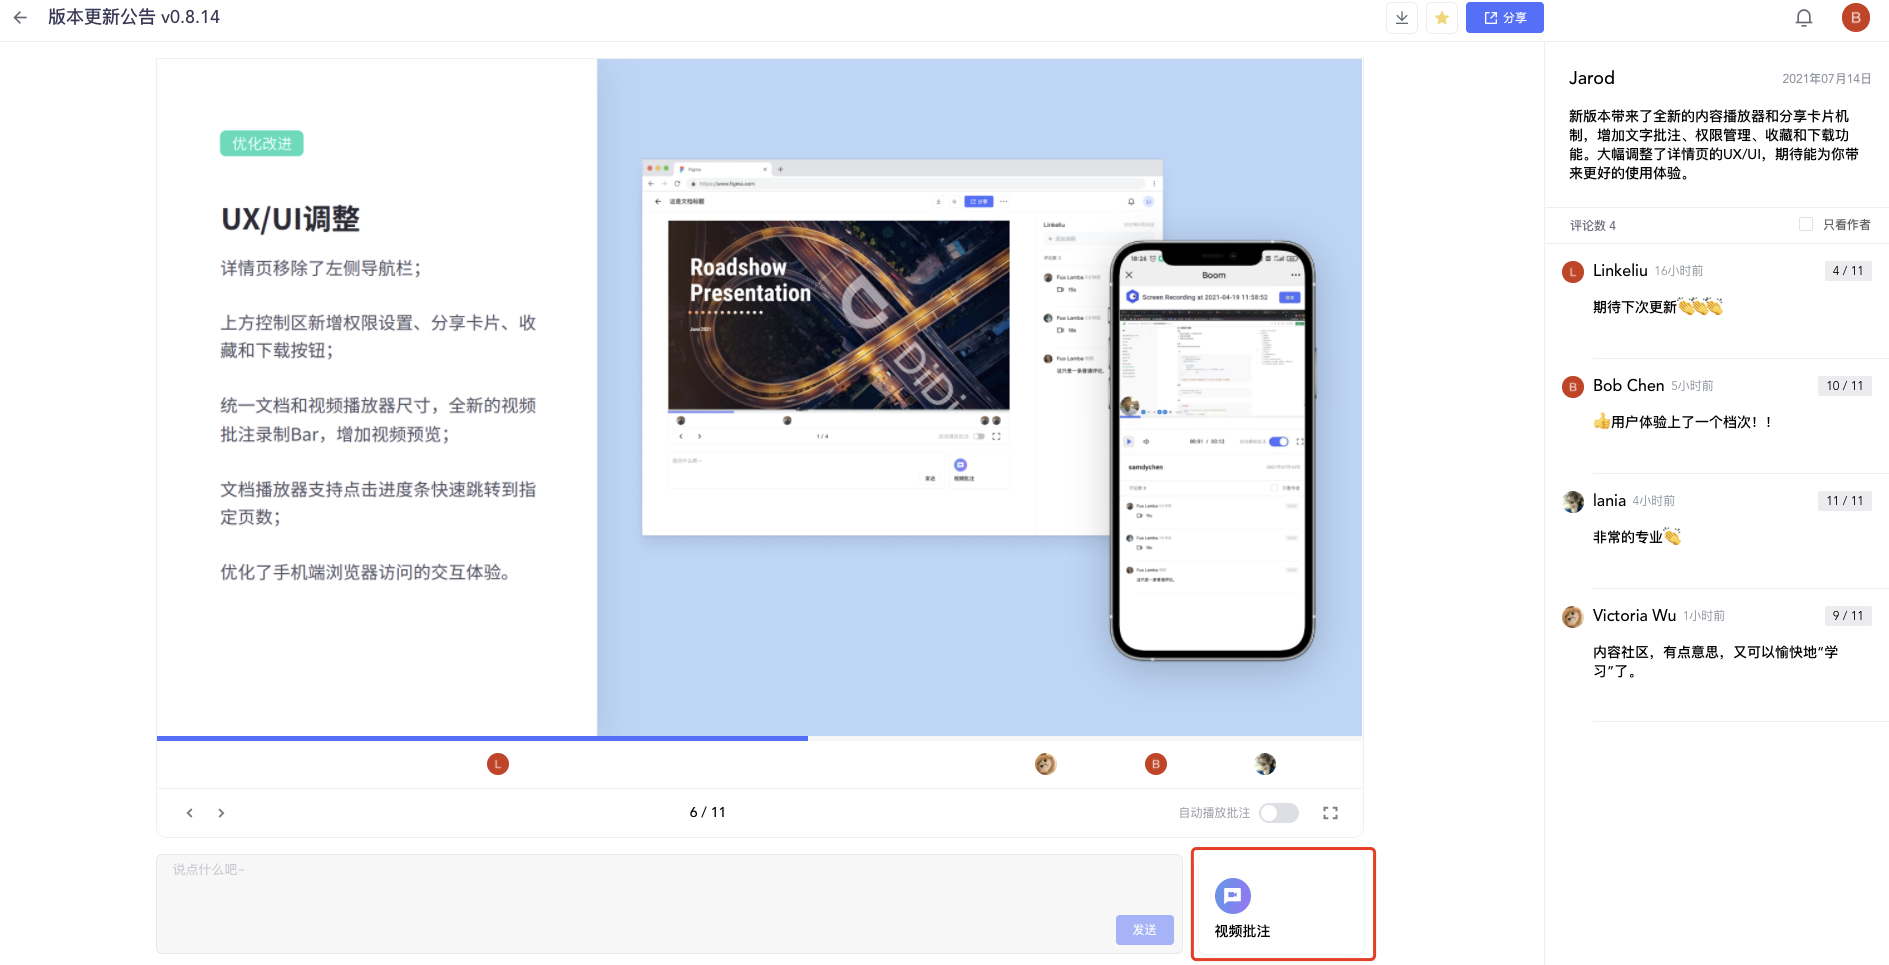
Task: Click the 评论数 4 label
Action: (1593, 226)
